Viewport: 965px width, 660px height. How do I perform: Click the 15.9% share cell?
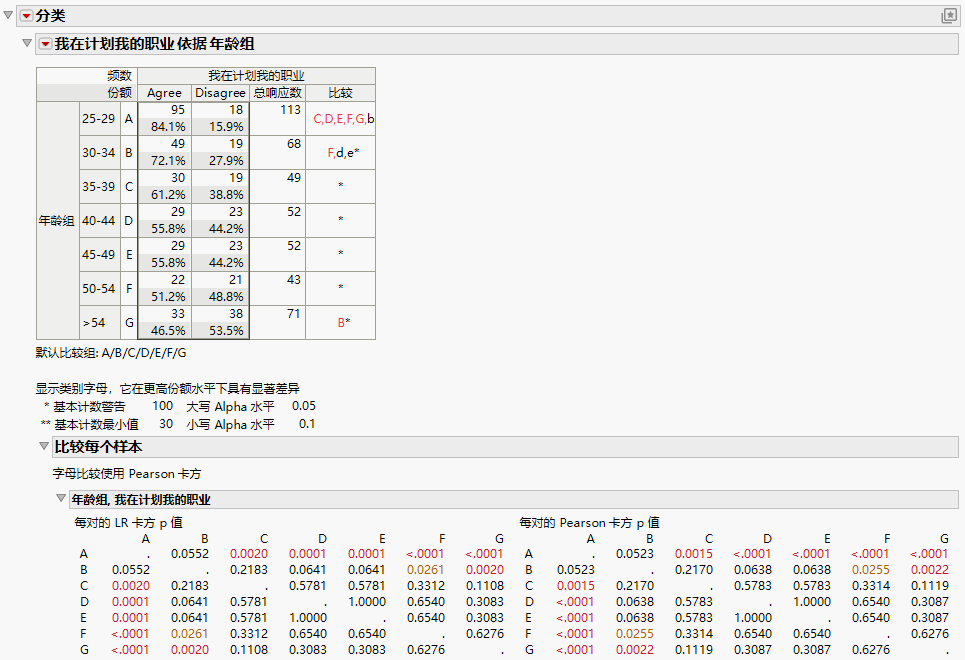[x=221, y=126]
